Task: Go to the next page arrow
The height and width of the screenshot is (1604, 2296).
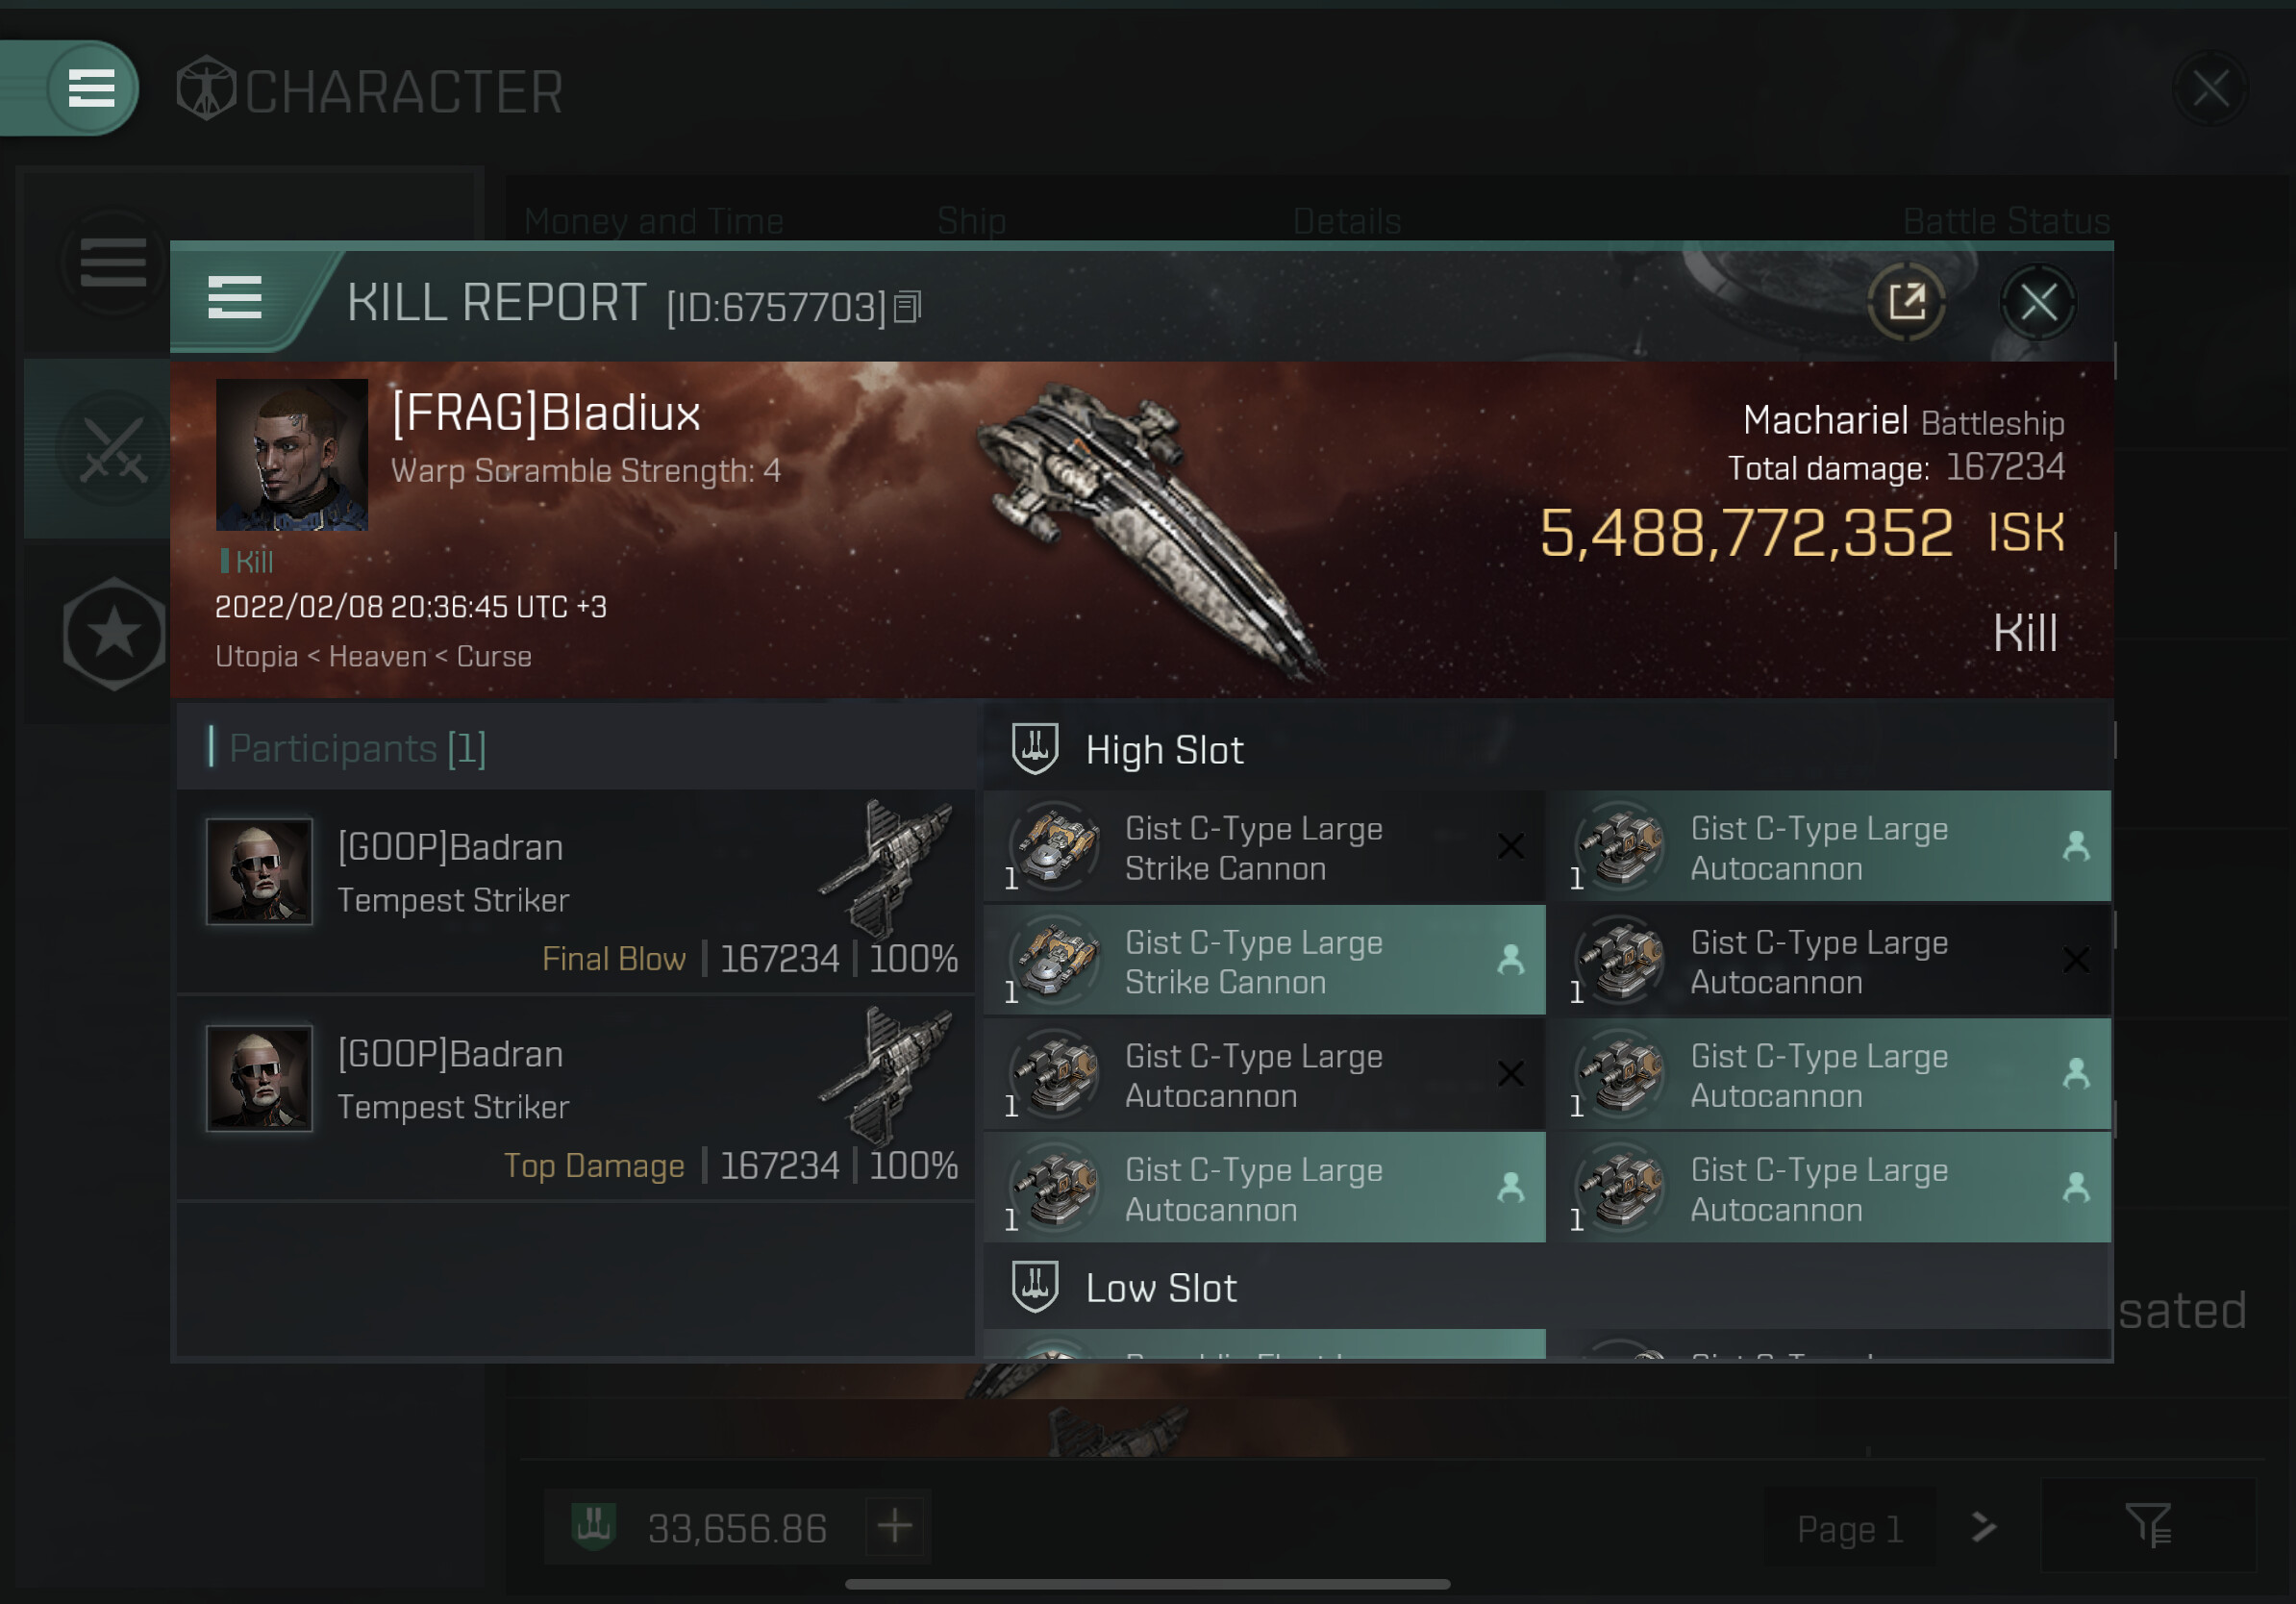Action: click(x=1983, y=1527)
